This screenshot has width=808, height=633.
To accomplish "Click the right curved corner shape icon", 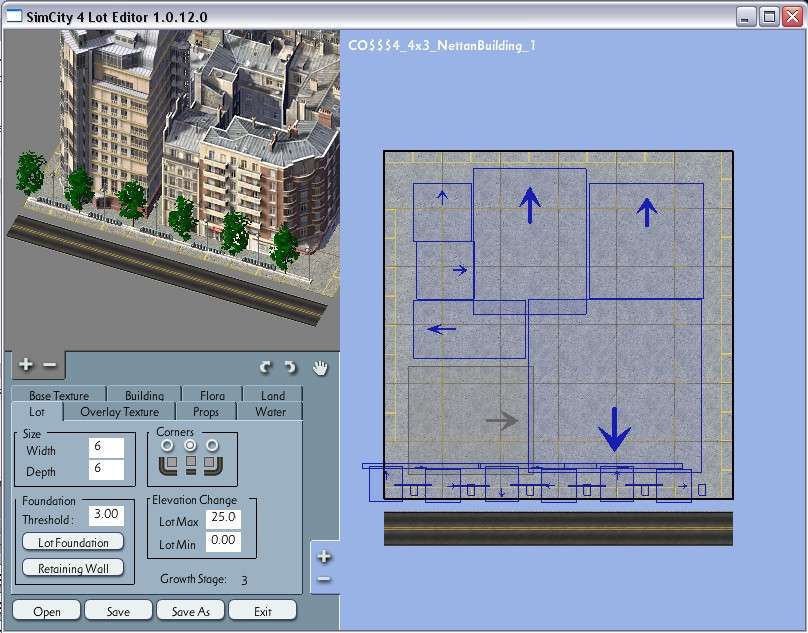I will click(213, 465).
